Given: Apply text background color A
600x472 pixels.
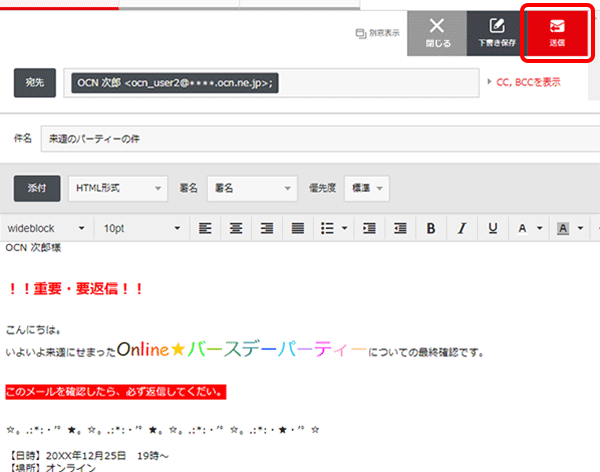Looking at the screenshot, I should pos(563,228).
